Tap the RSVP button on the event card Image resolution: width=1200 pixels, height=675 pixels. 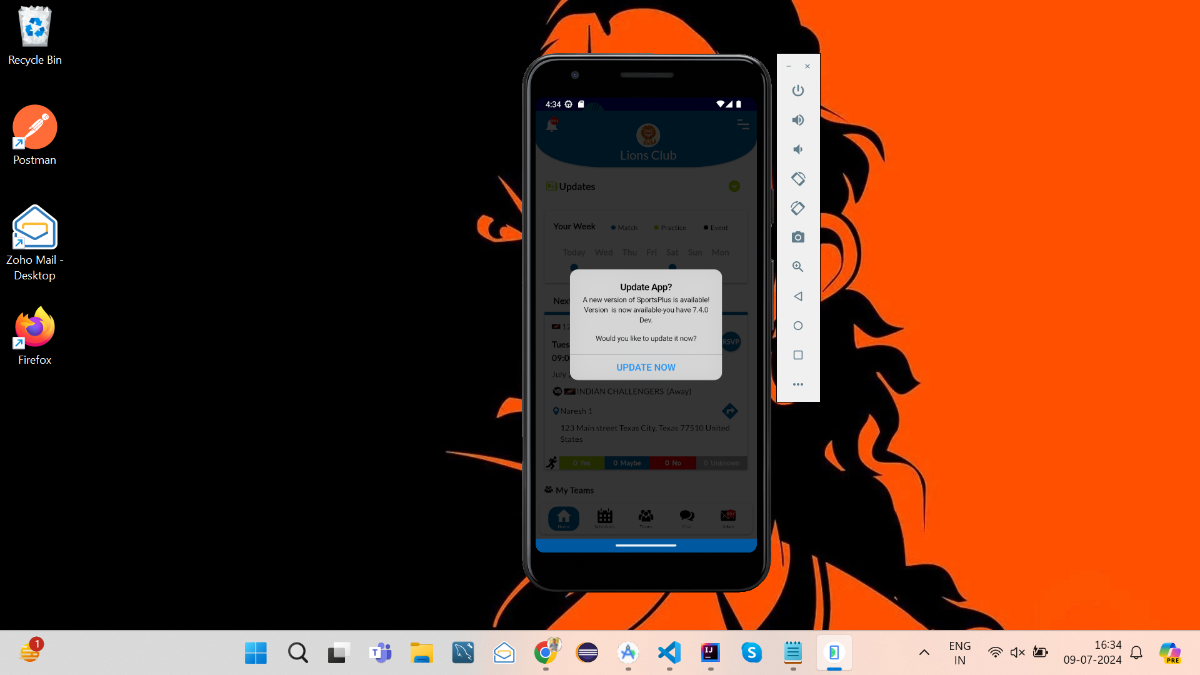point(730,341)
